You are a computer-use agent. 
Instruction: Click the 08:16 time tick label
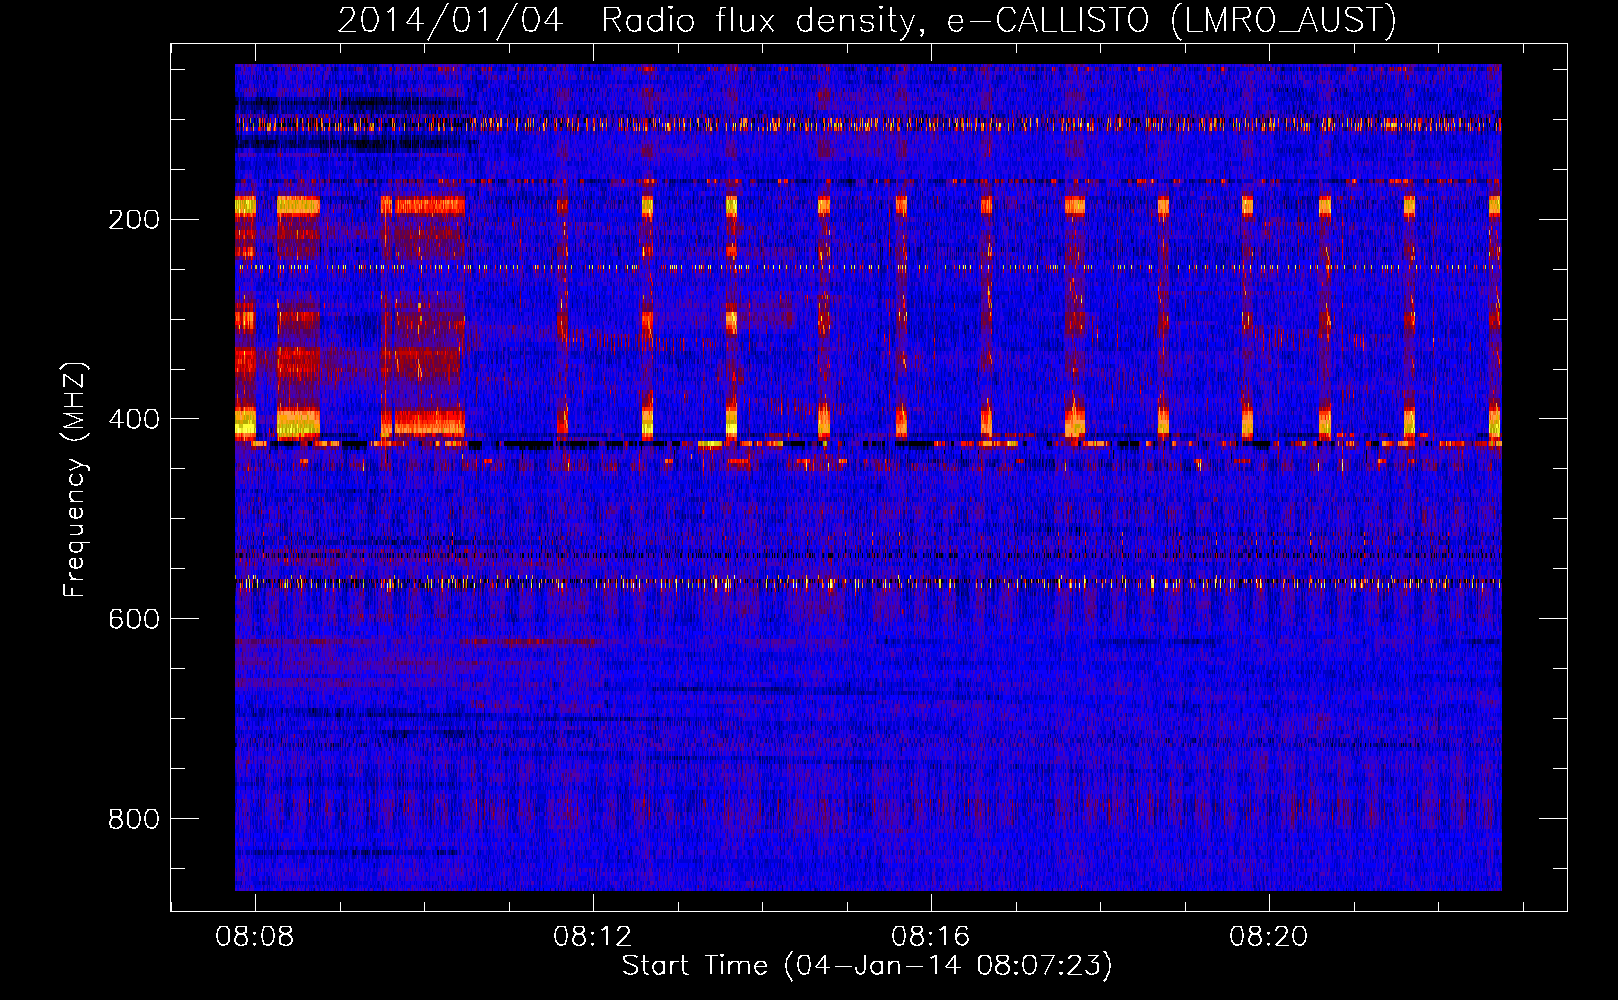(931, 936)
